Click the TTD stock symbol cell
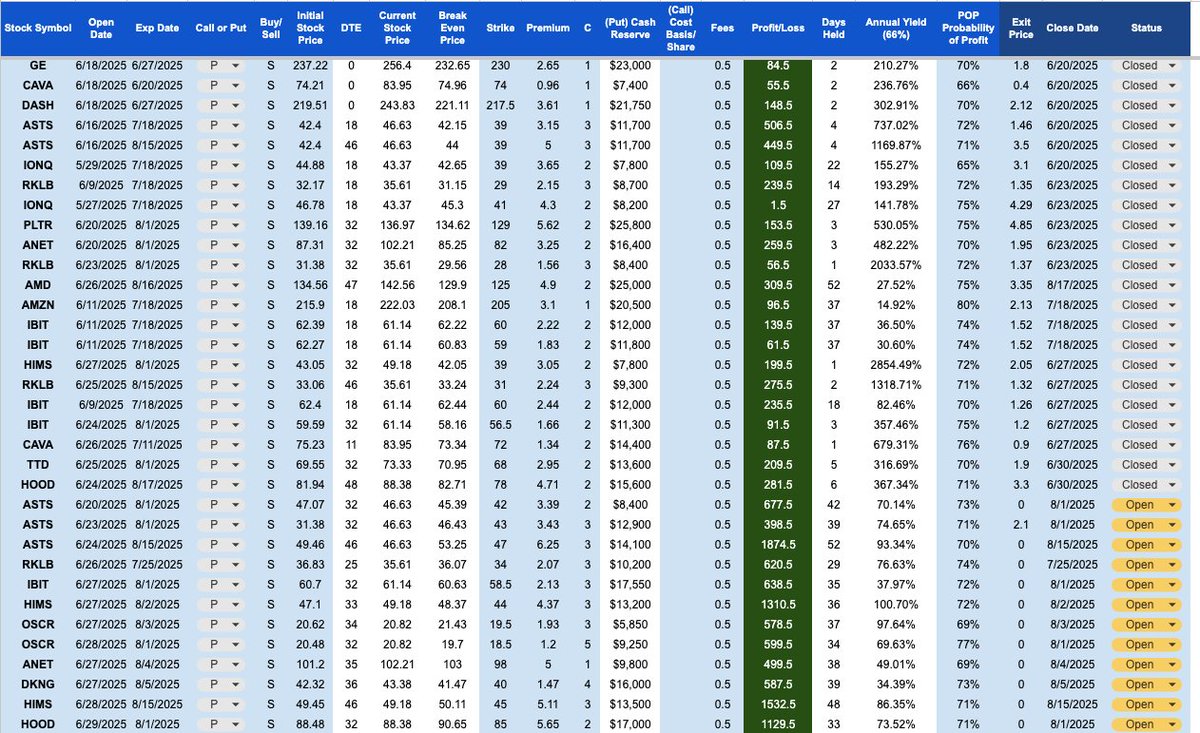 [38, 465]
